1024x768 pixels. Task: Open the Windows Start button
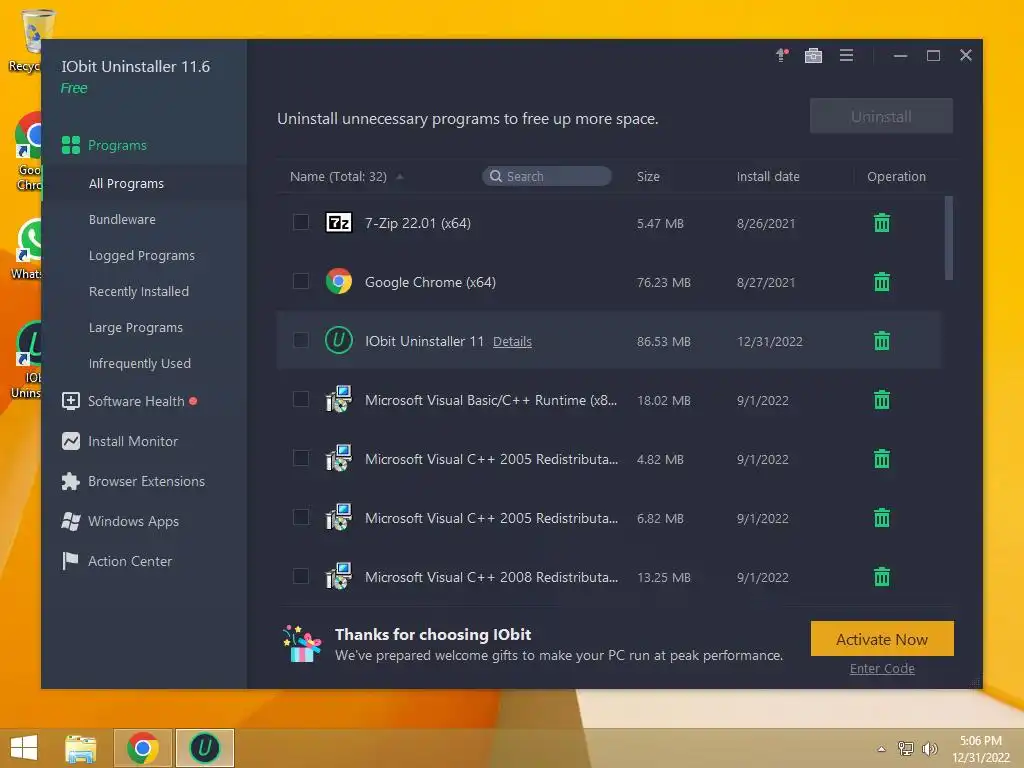click(x=24, y=748)
